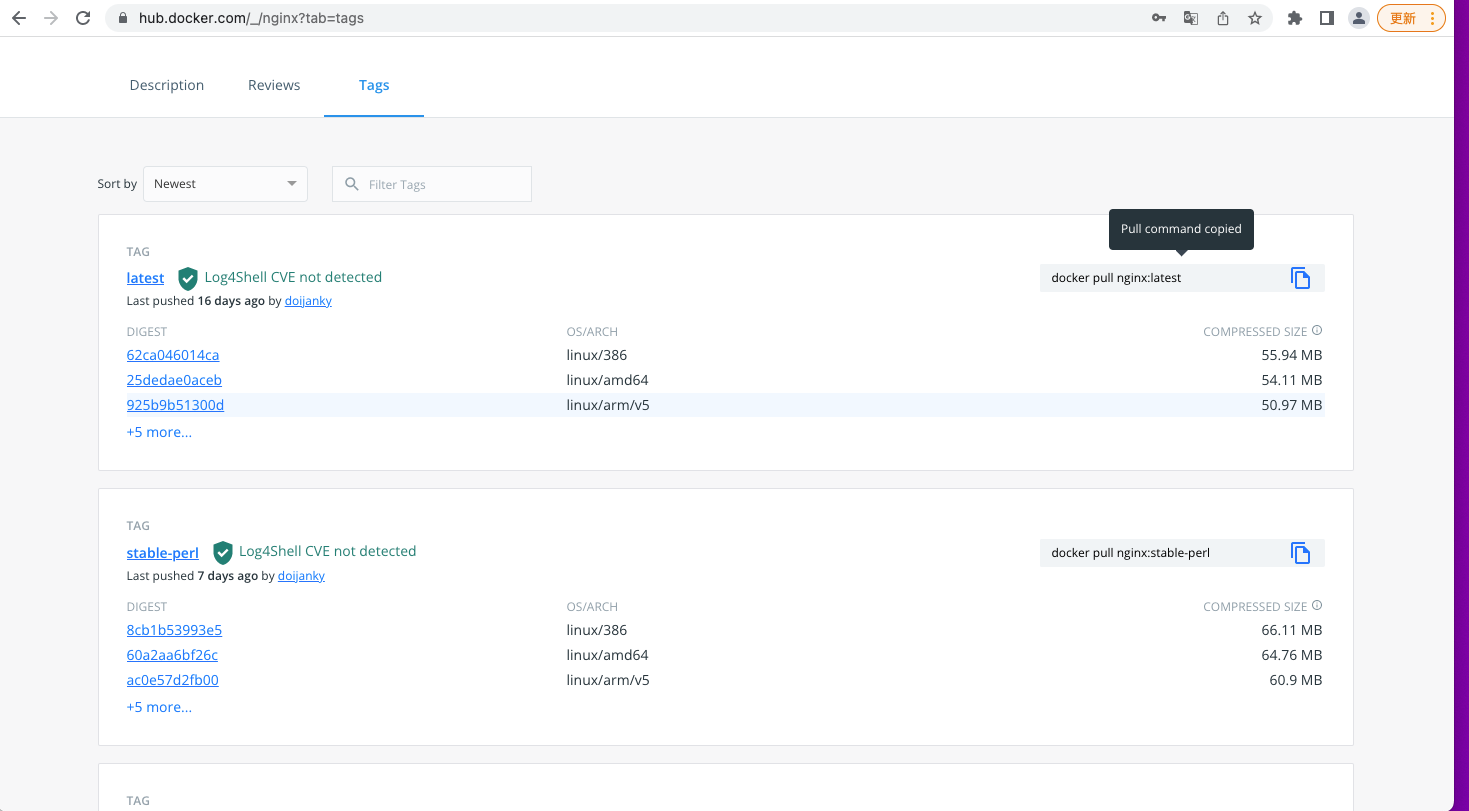Bookmark this page with star
Screen dimensions: 1469x811
click(1255, 18)
